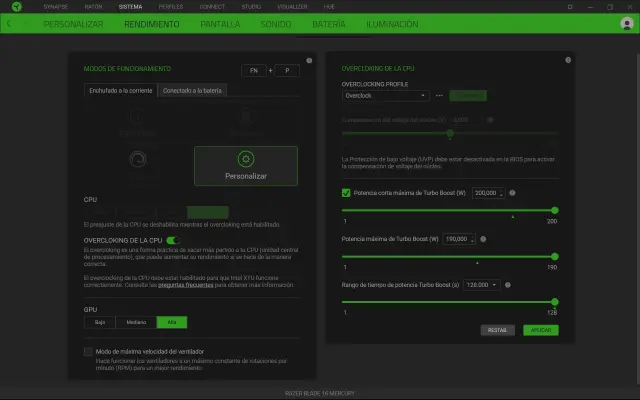Enable Modo de máxima velocidad del ventilador

[x=89, y=352]
